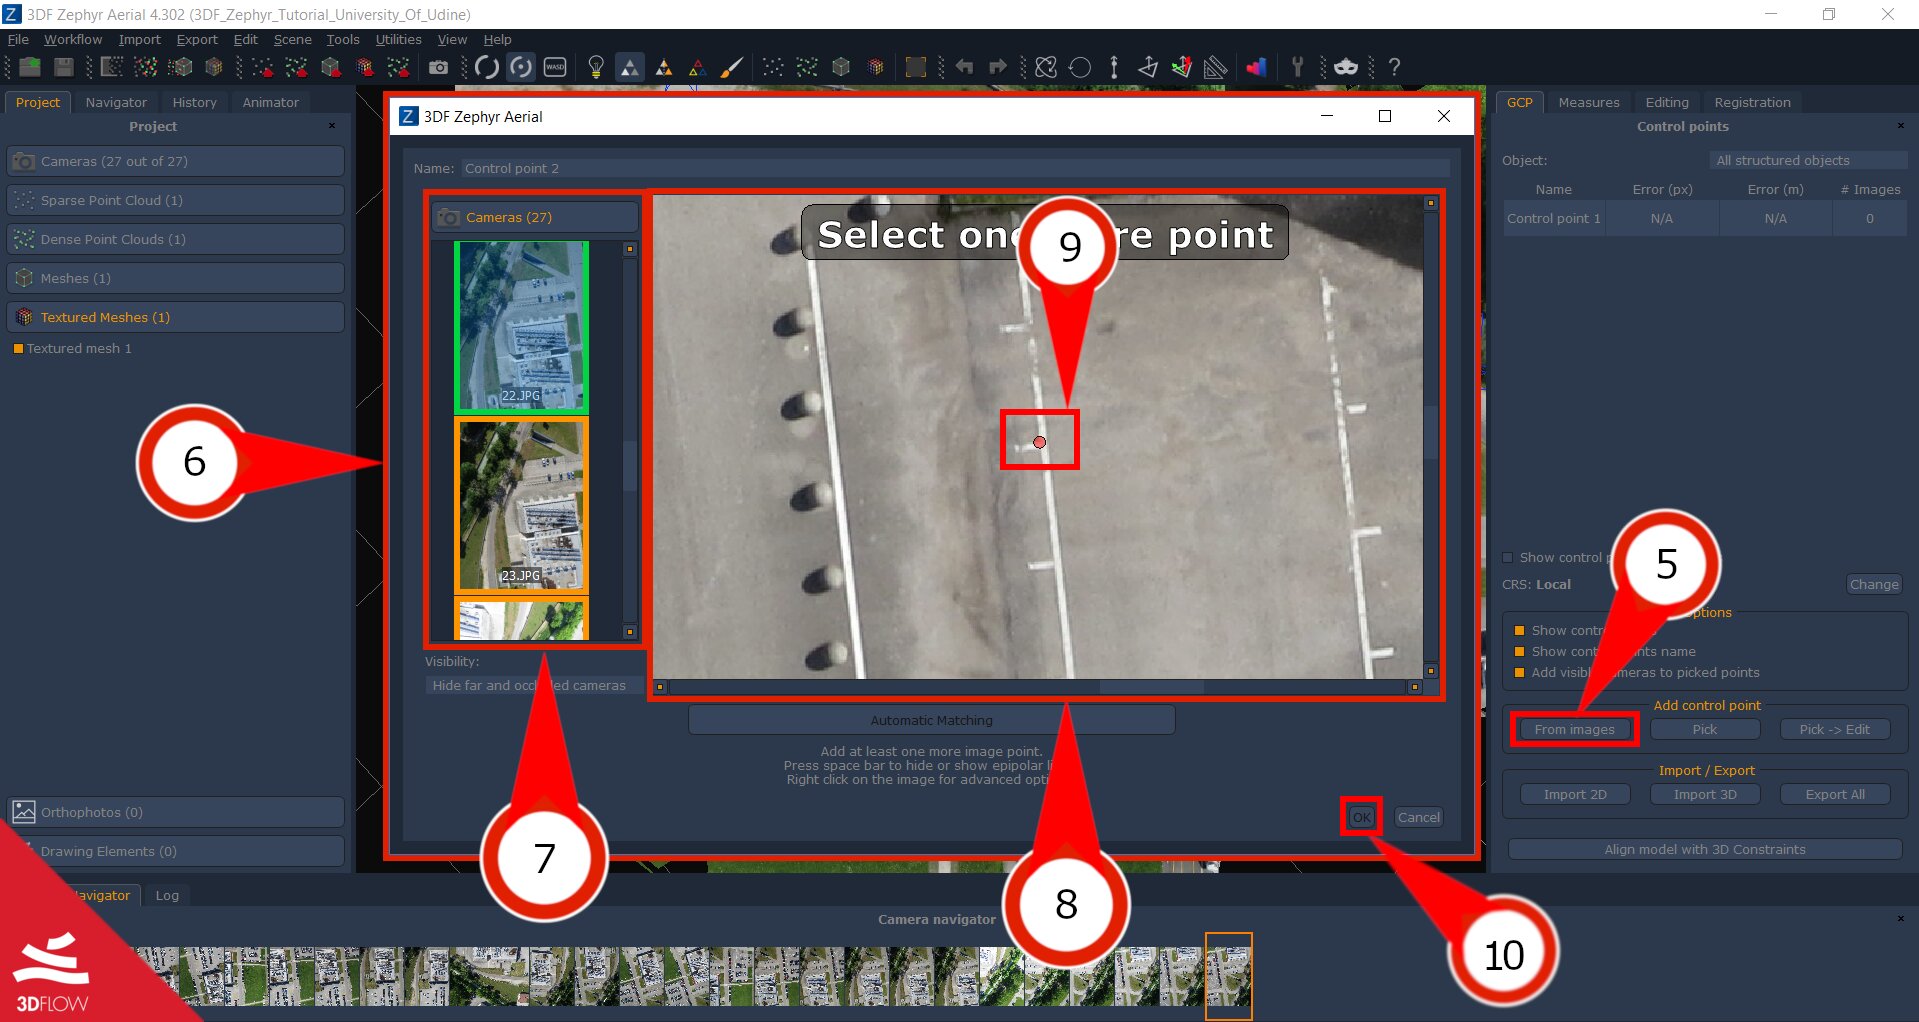Open the Workflow menu

point(73,39)
